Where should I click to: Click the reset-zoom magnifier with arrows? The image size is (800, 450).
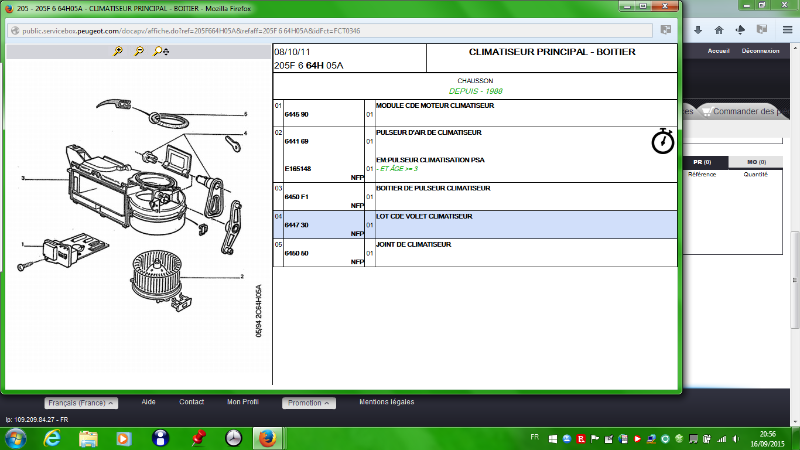[161, 51]
